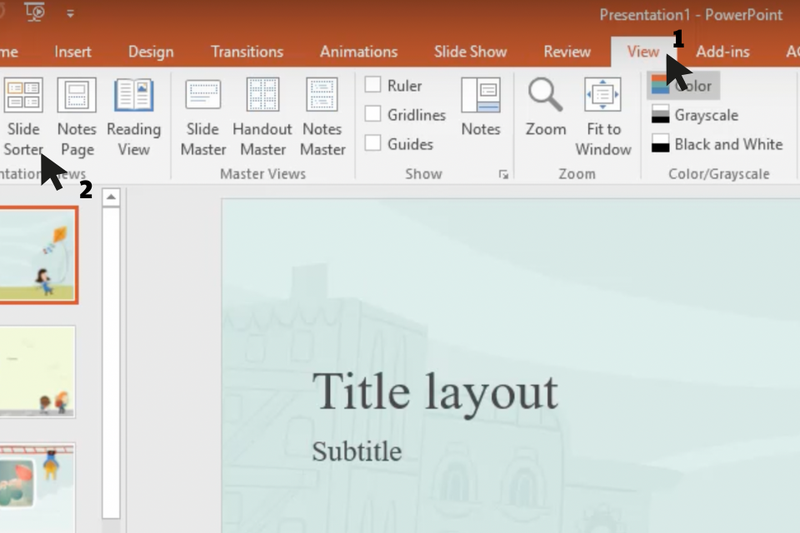Open Notes Page view
This screenshot has width=800, height=533.
click(77, 117)
